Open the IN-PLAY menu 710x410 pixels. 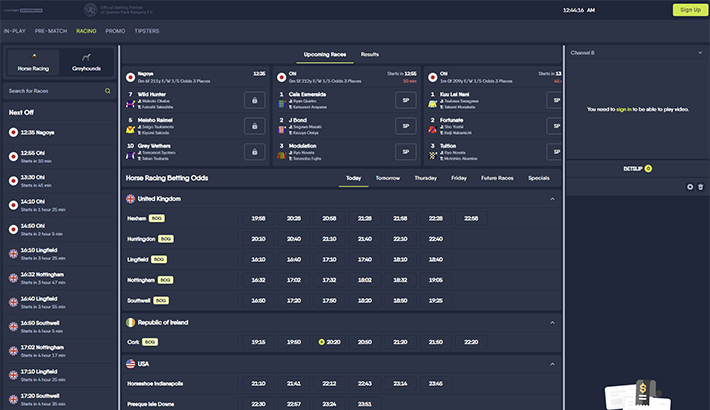(15, 31)
